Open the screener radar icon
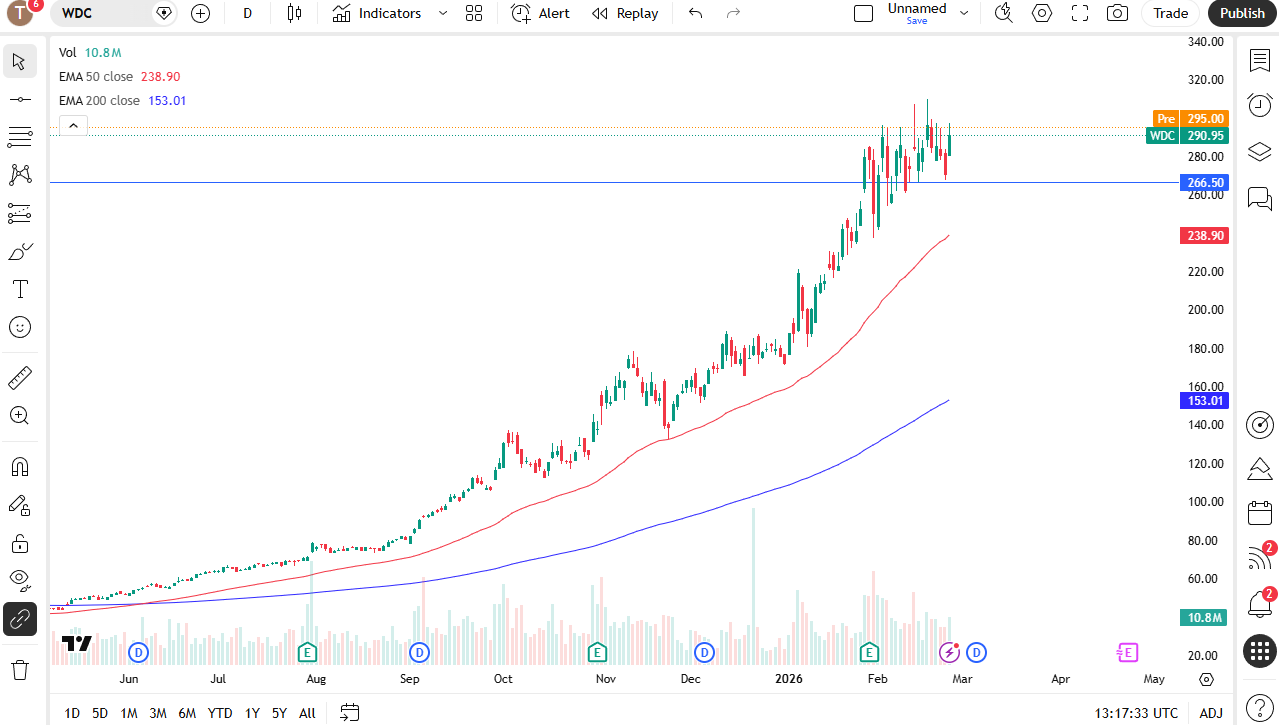Image resolution: width=1279 pixels, height=725 pixels. [x=1259, y=424]
